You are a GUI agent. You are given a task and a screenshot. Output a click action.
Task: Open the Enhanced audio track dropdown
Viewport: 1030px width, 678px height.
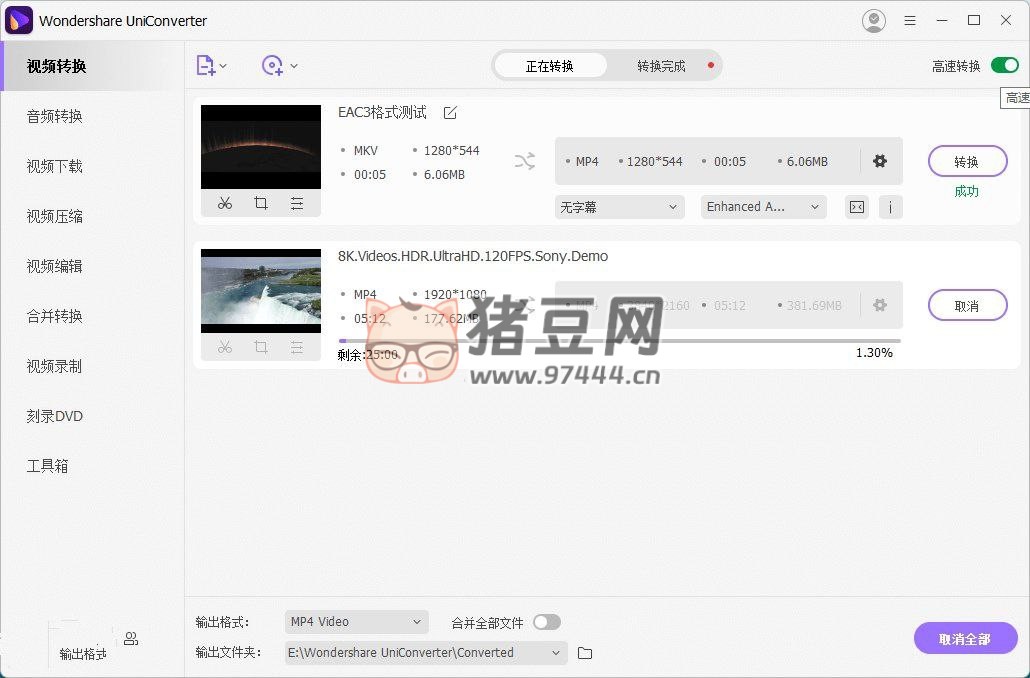click(762, 207)
